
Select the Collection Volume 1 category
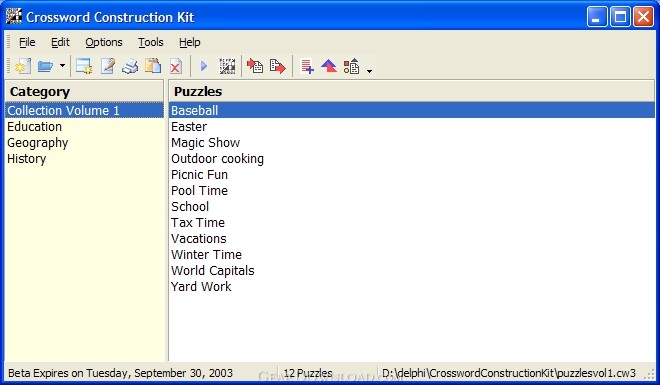tap(84, 110)
